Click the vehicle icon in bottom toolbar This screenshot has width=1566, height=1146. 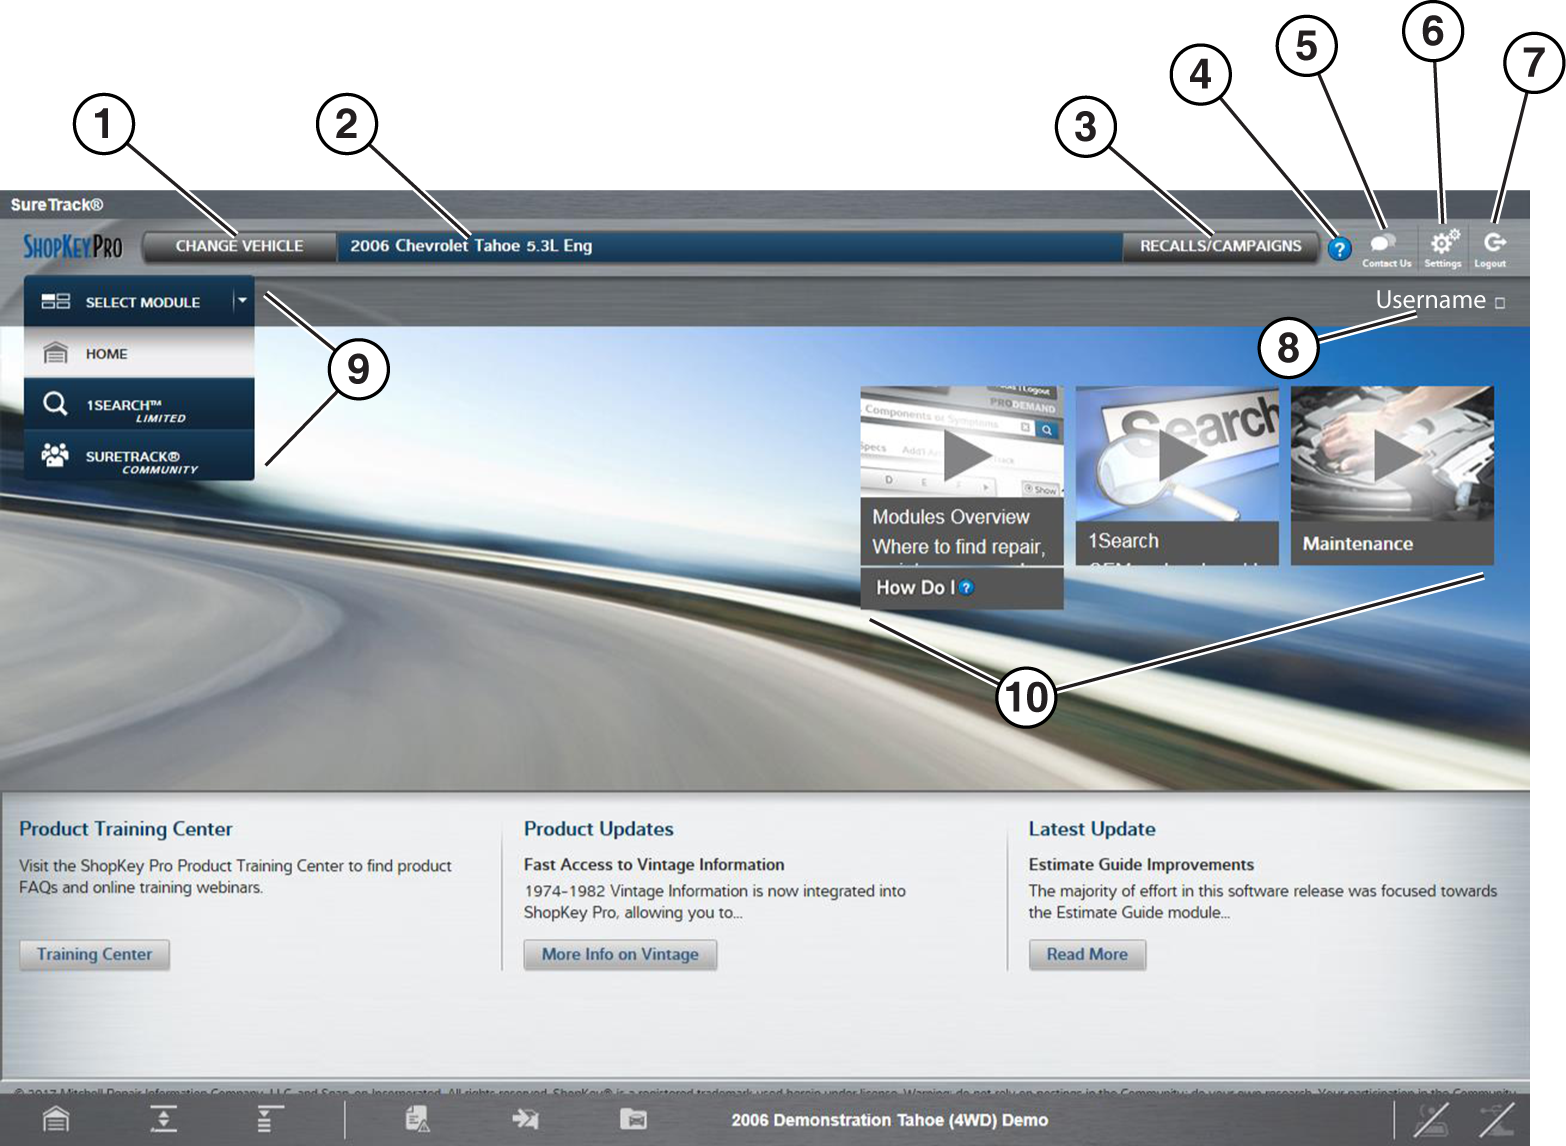633,1119
